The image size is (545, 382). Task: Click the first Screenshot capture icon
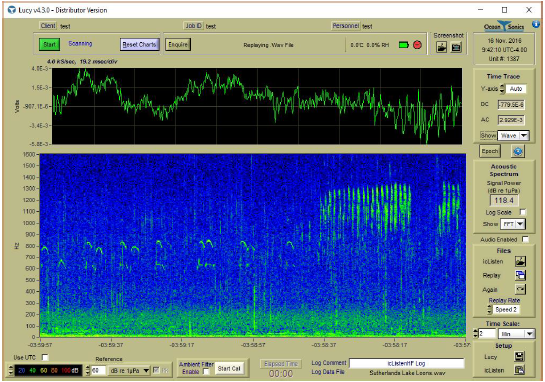pyautogui.click(x=441, y=47)
